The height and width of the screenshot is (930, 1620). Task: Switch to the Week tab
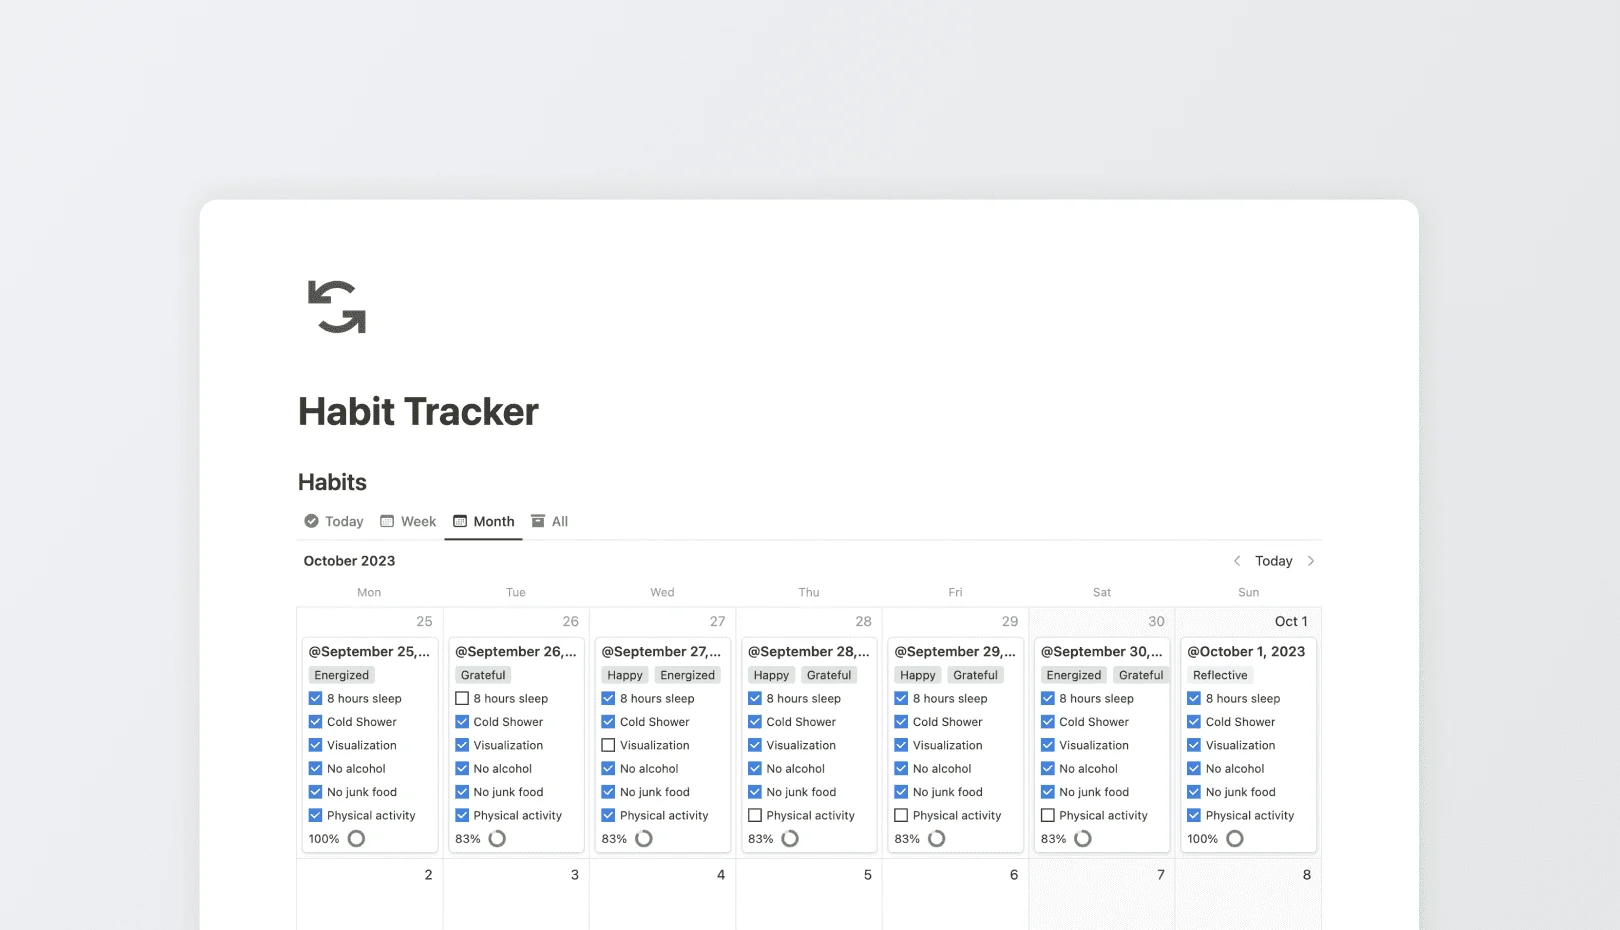(418, 521)
